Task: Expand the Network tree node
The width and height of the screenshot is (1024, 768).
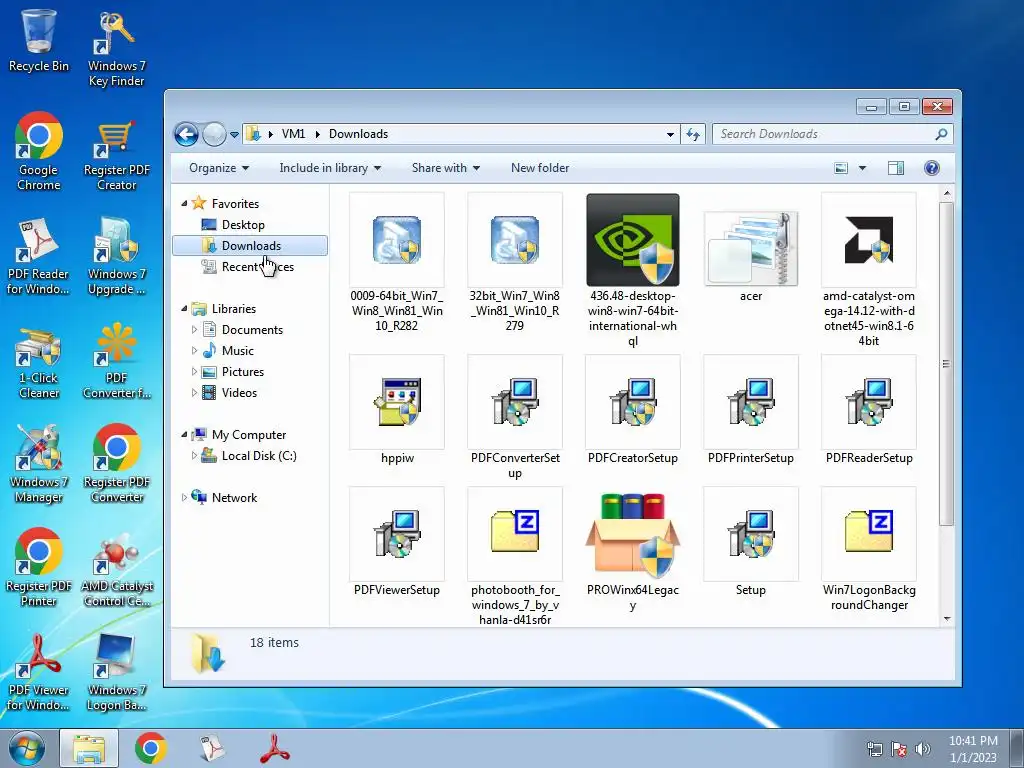Action: (184, 498)
